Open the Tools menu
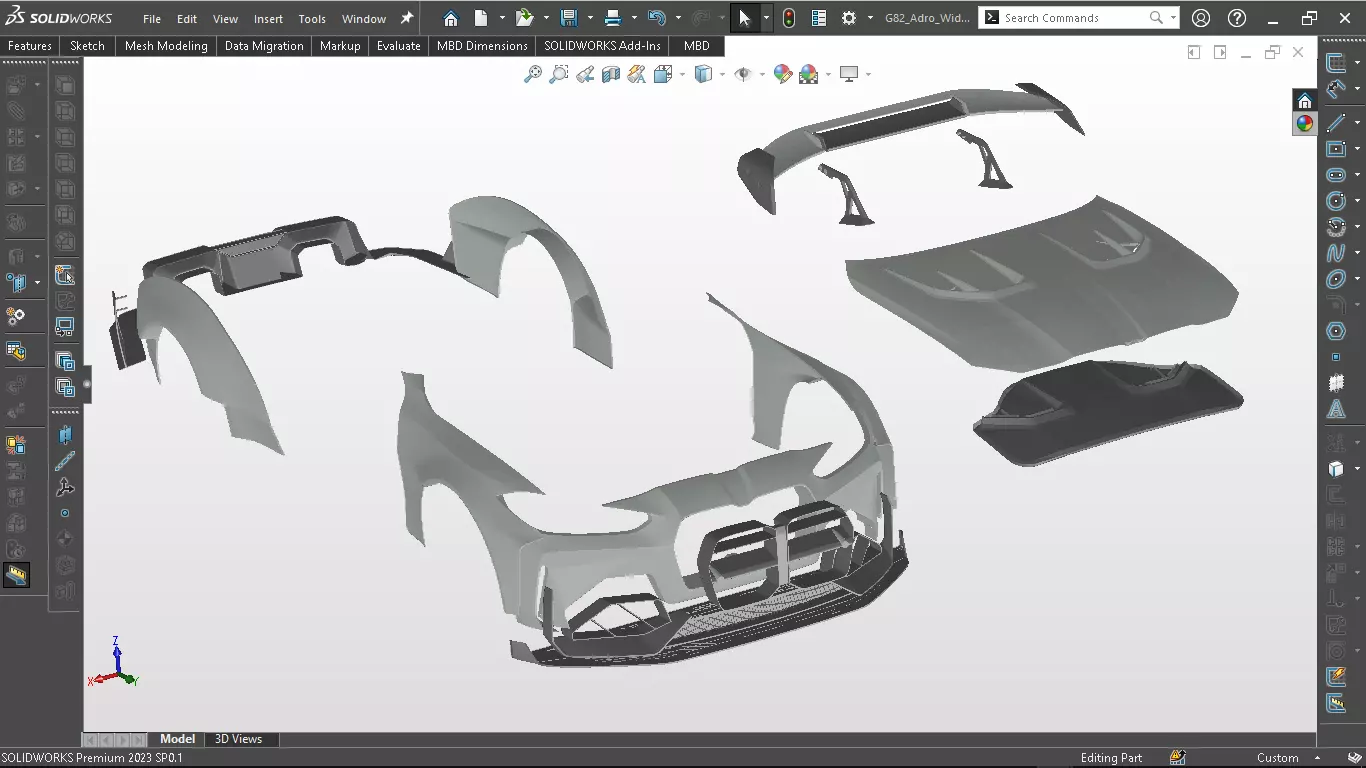The width and height of the screenshot is (1366, 768). (312, 18)
